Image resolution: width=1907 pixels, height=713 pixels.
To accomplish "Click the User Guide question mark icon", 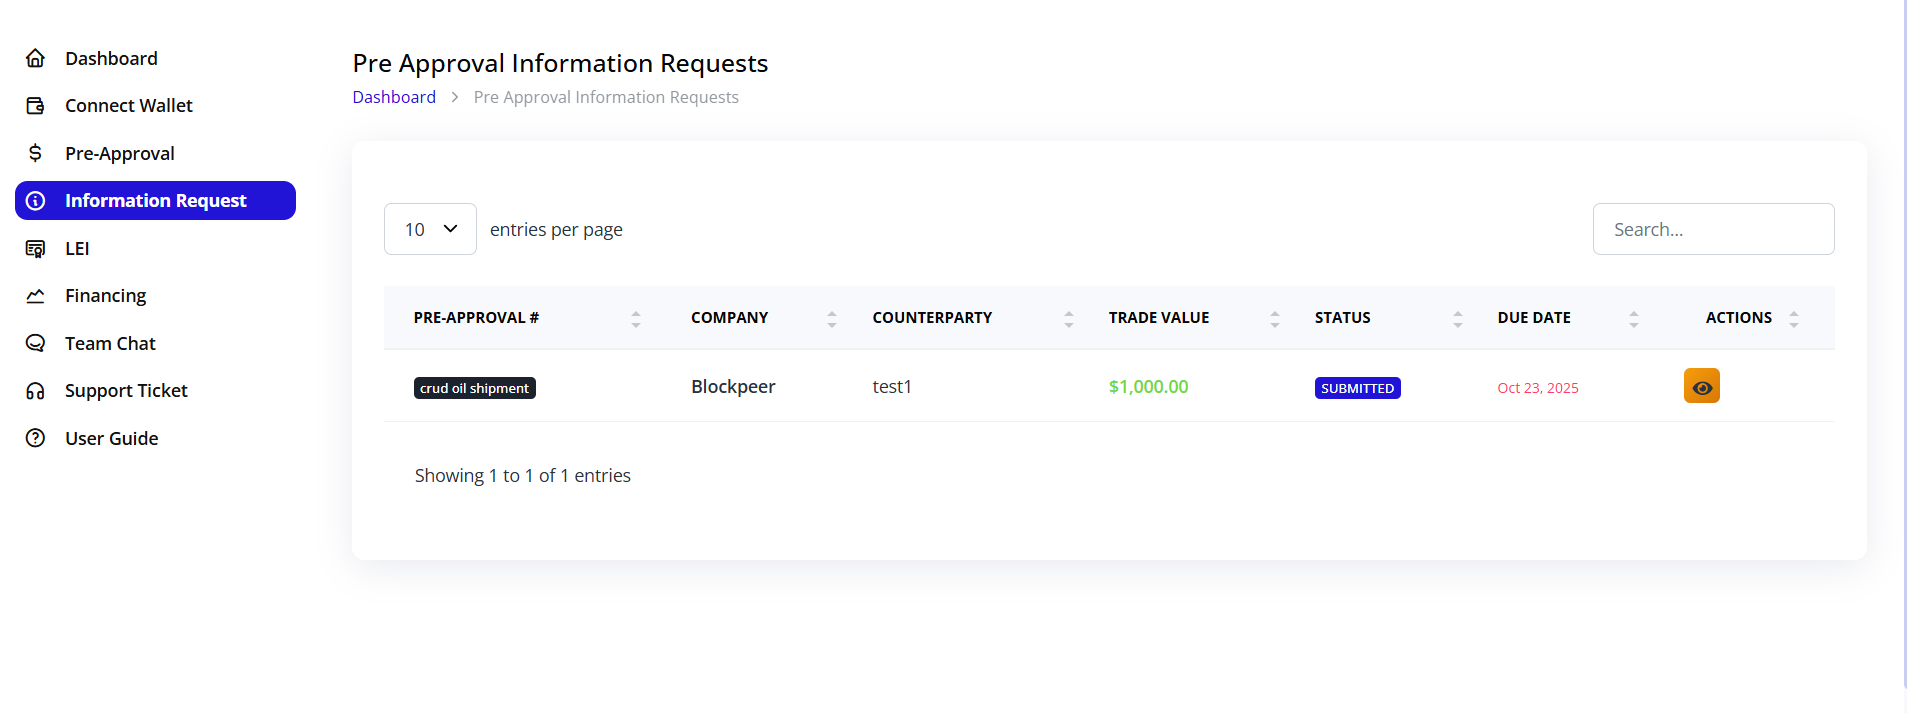I will [35, 438].
